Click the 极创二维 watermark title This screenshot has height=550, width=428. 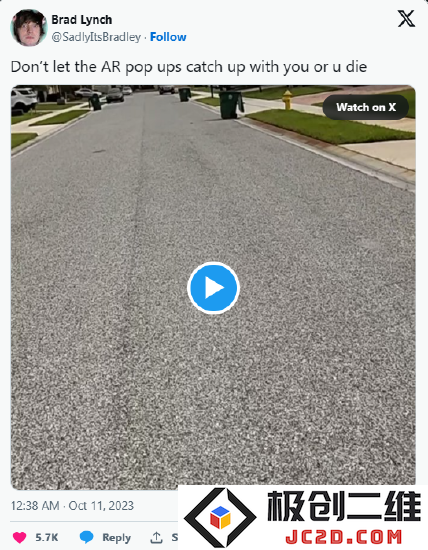(x=344, y=506)
